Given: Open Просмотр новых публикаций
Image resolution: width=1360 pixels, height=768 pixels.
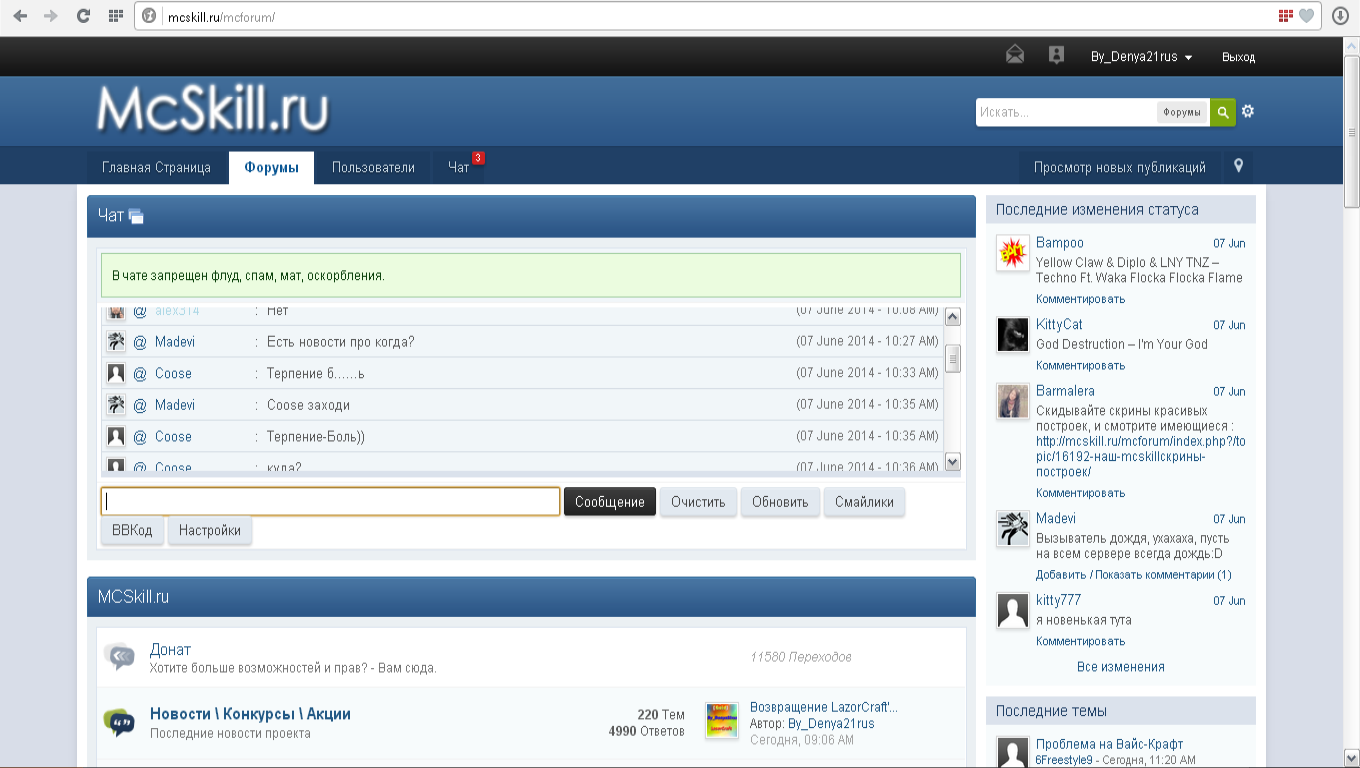Looking at the screenshot, I should tap(1120, 167).
